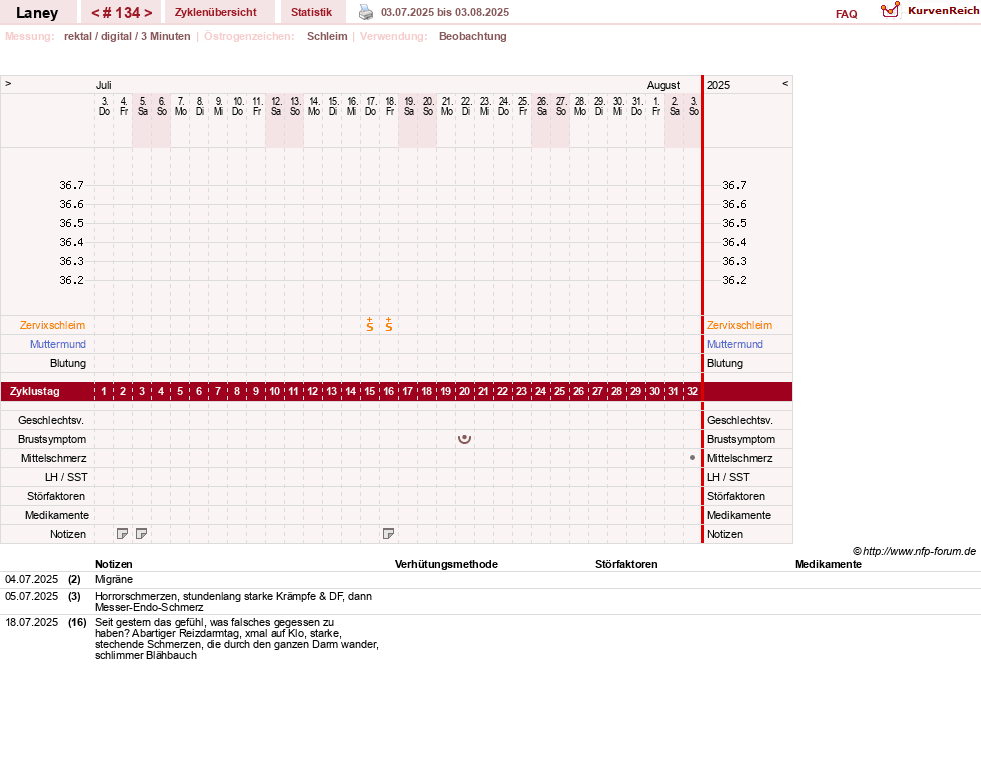Open the KurvenReich logo link
Viewport: 981px width, 760px height.
pos(930,11)
